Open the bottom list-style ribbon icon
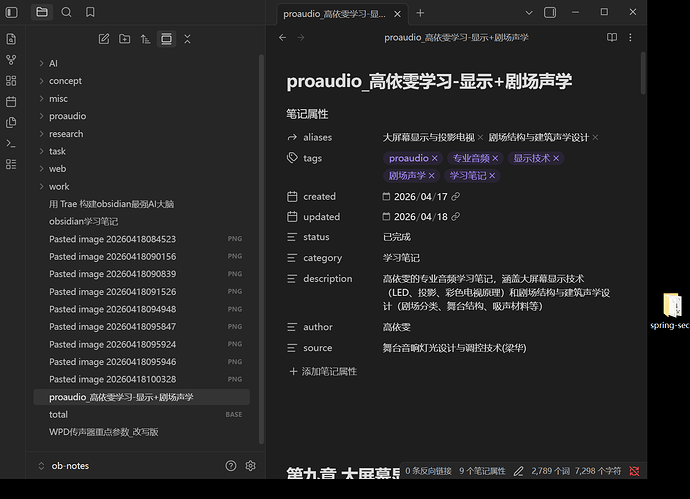Screen dimensions: 690x499 [x=11, y=164]
